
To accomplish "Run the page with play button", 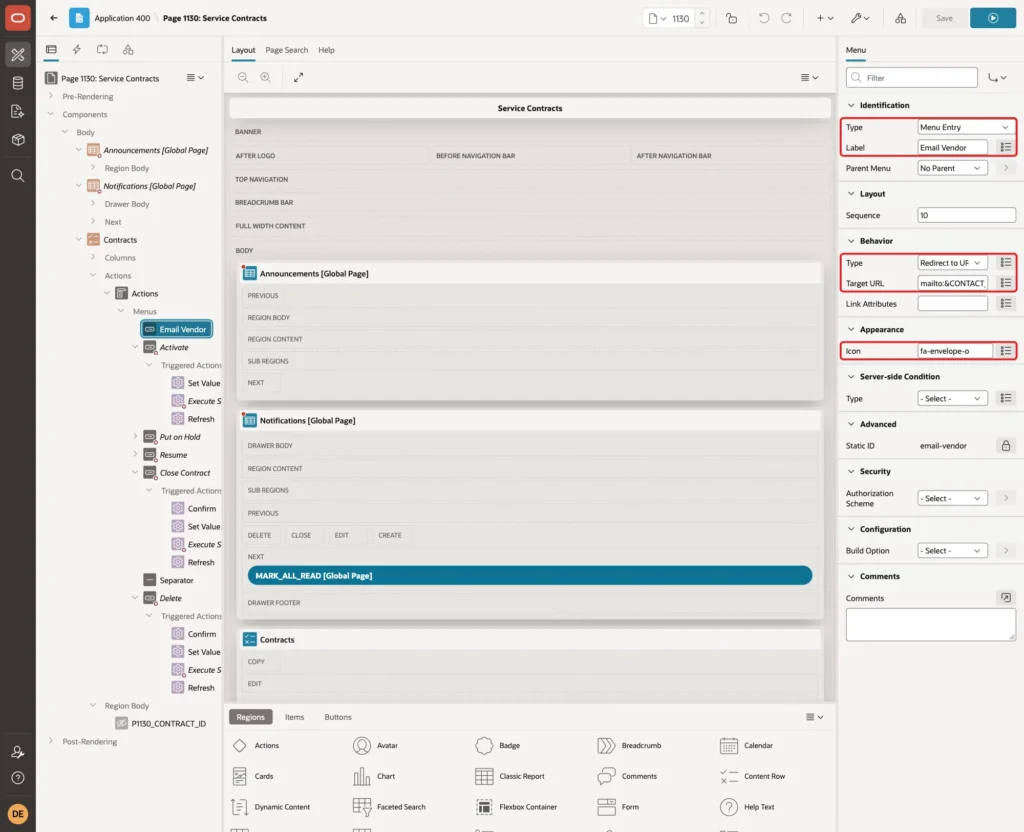I will [x=993, y=18].
